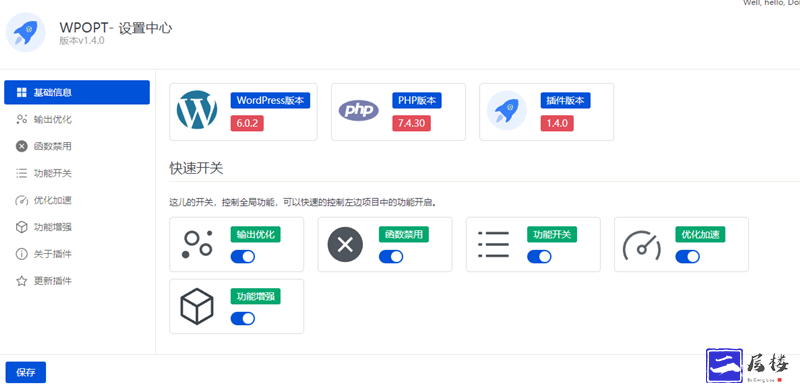Viewport: 800px width, 387px height.
Task: Click the blue PHP版本 label
Action: pos(417,100)
